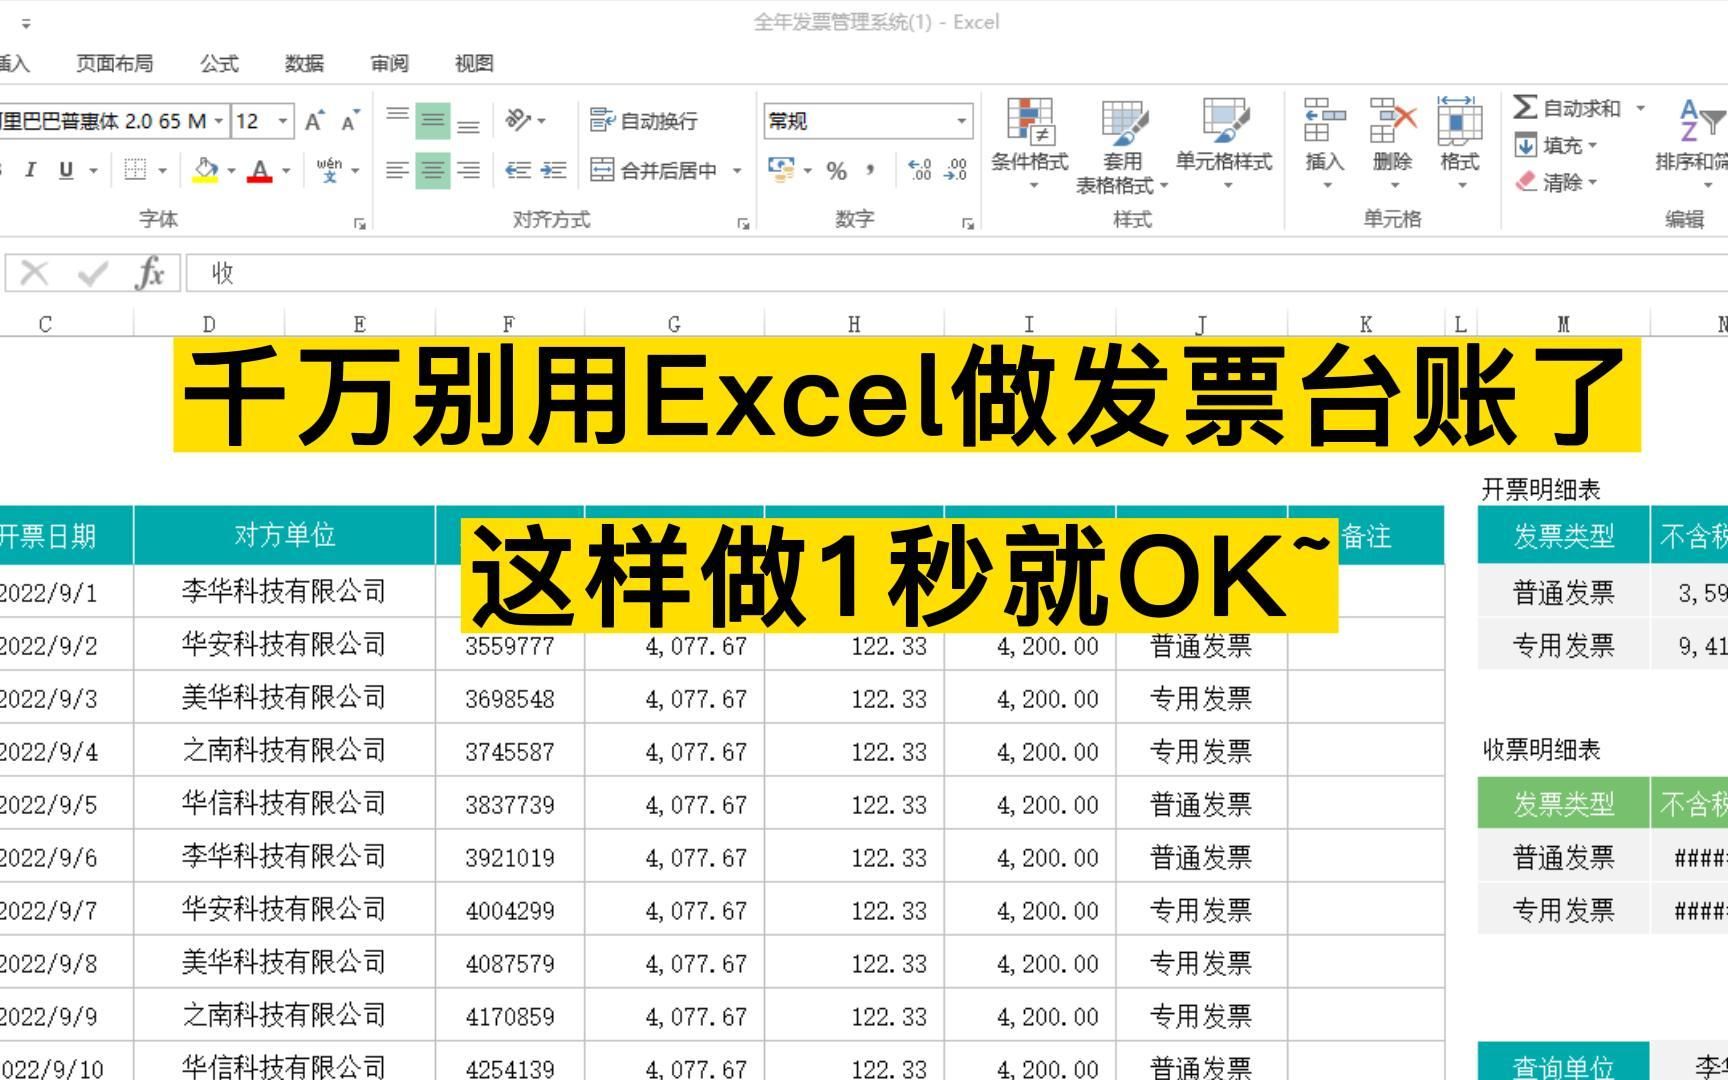This screenshot has height=1080, width=1728.
Task: Click the cell borders icon
Action: click(135, 170)
